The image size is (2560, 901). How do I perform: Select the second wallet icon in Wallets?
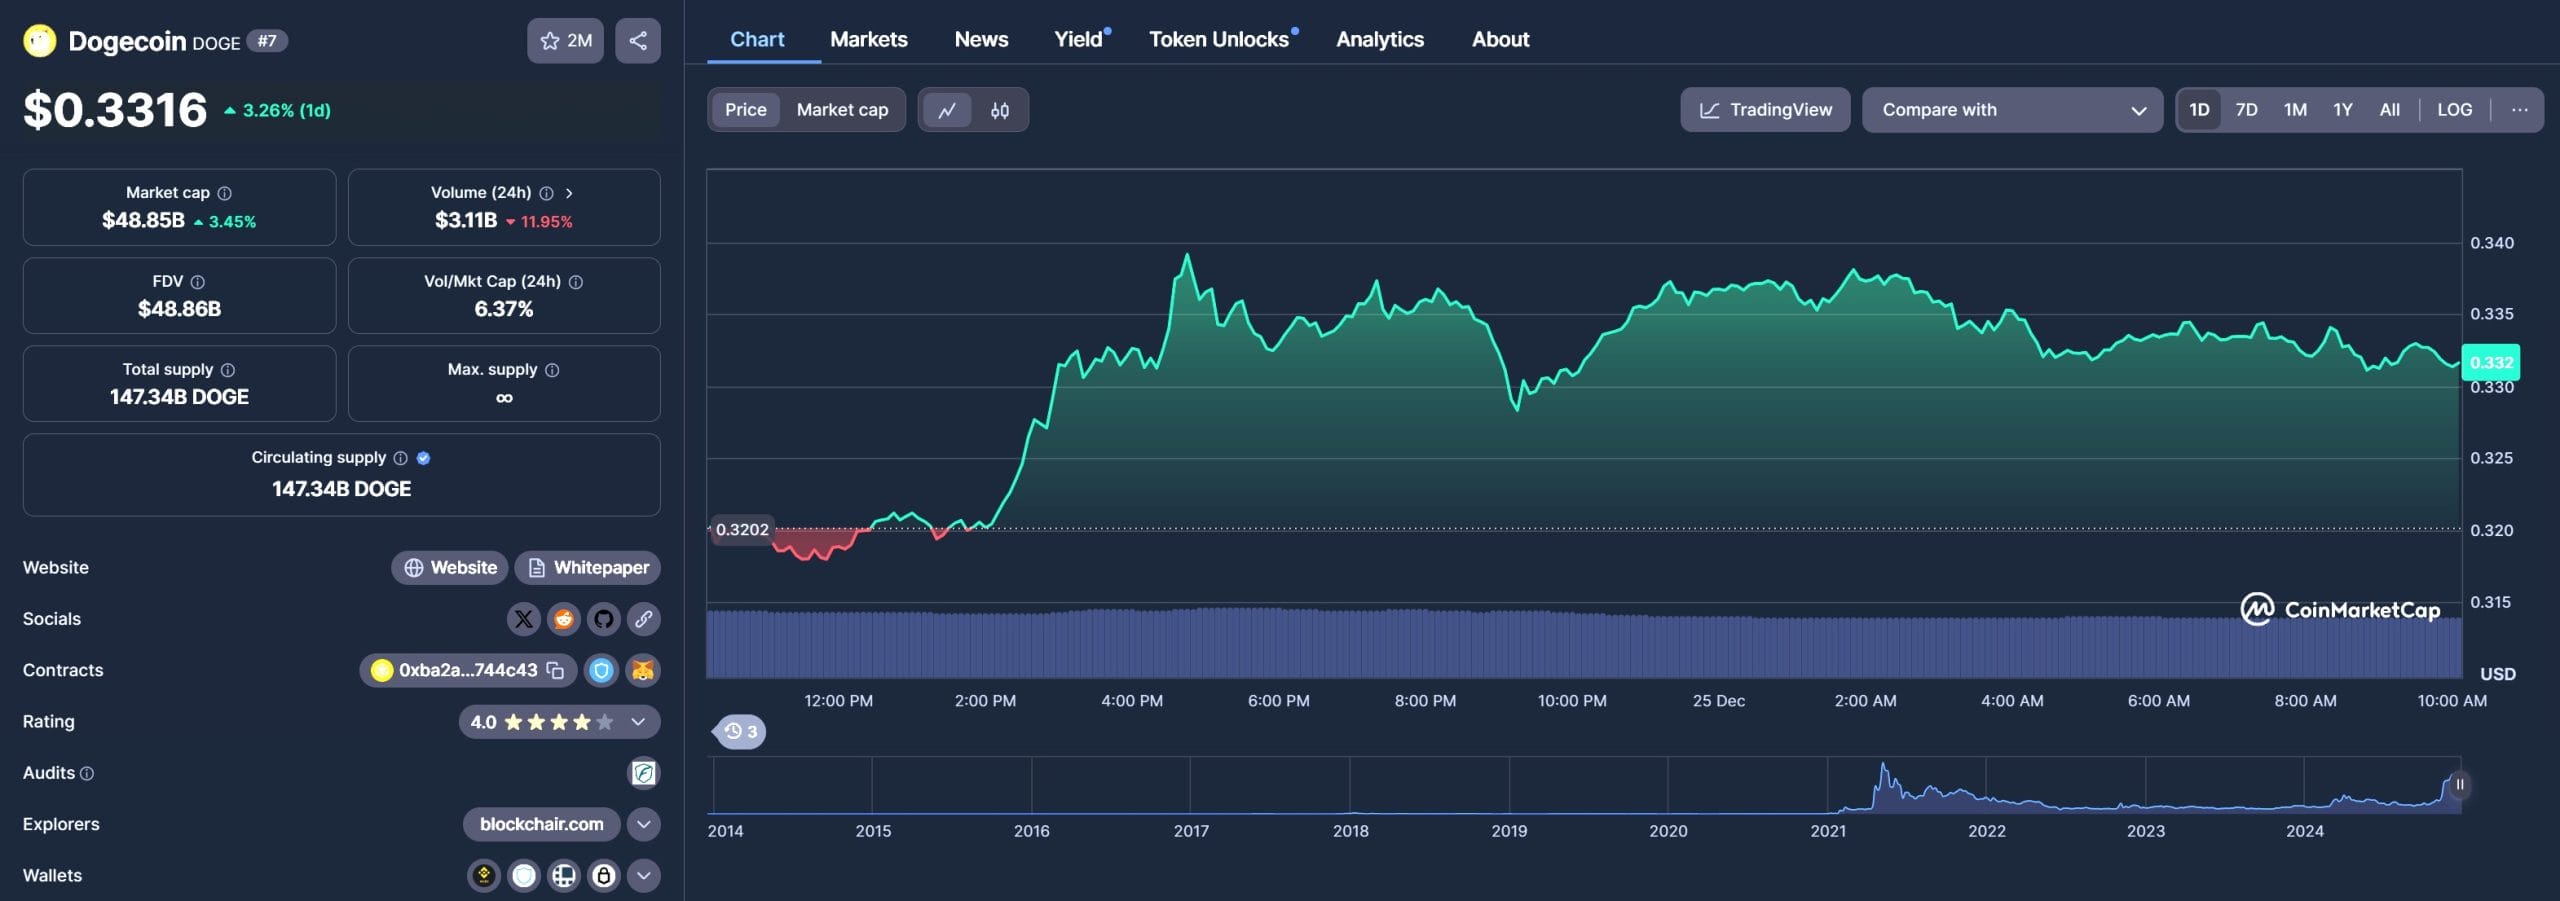[524, 876]
